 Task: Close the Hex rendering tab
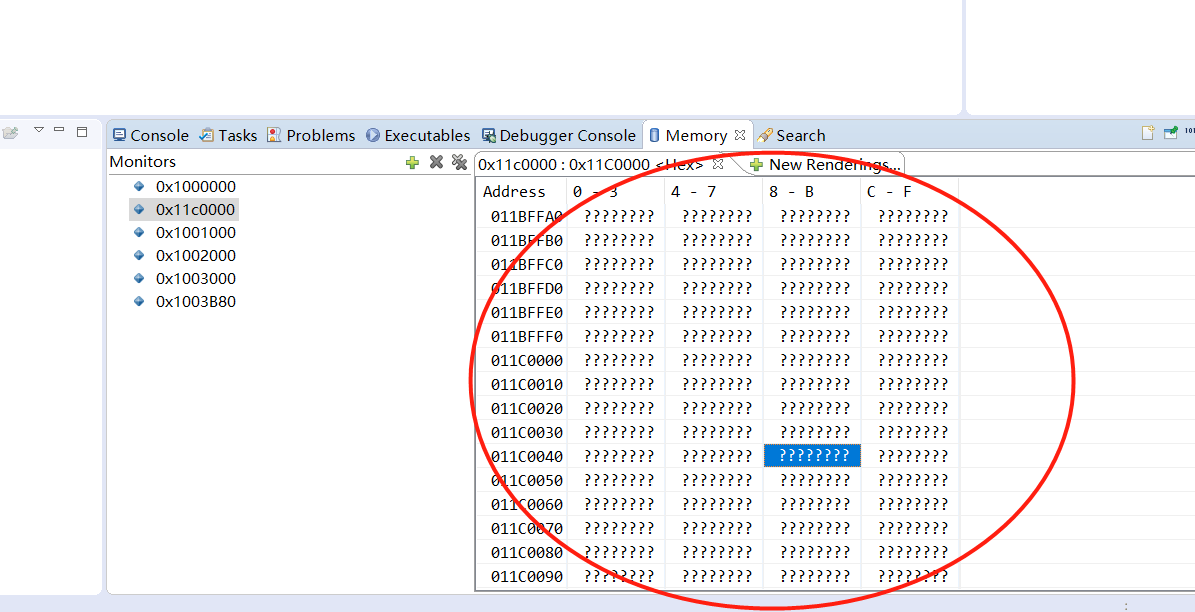[x=717, y=163]
